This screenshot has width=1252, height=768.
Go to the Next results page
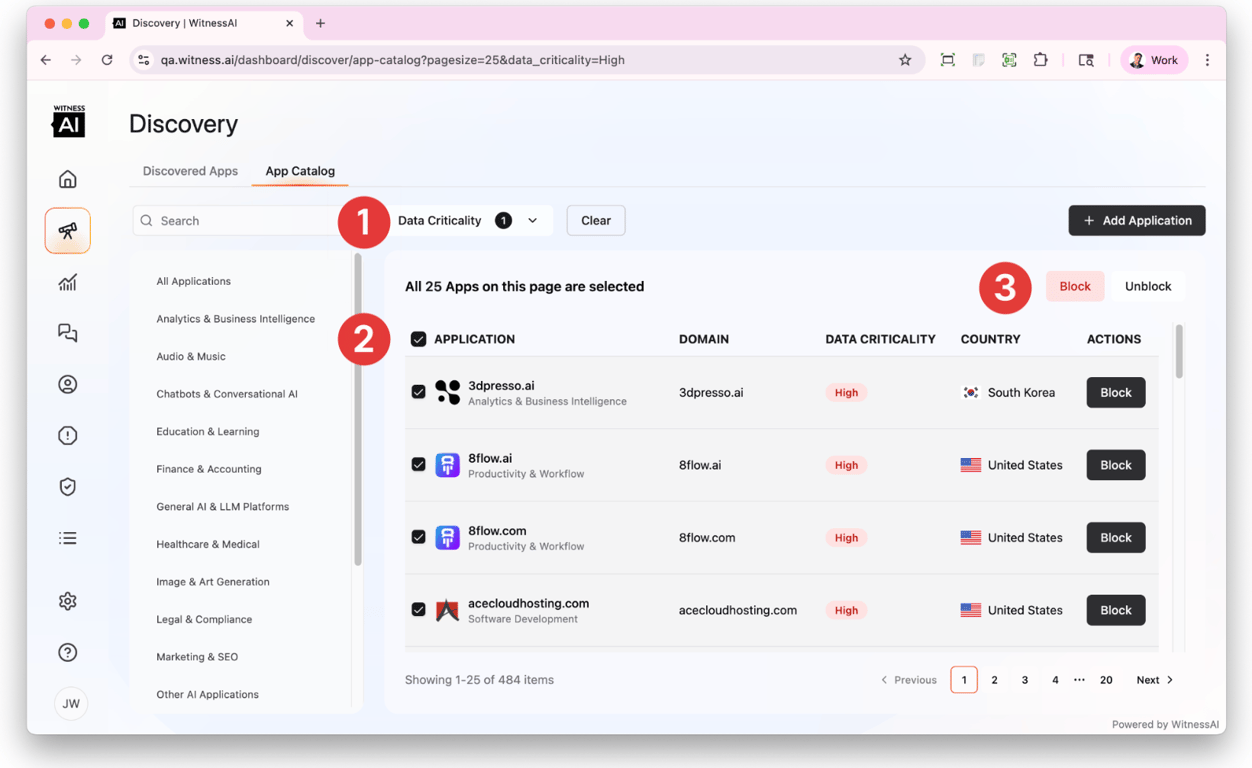(x=1155, y=680)
